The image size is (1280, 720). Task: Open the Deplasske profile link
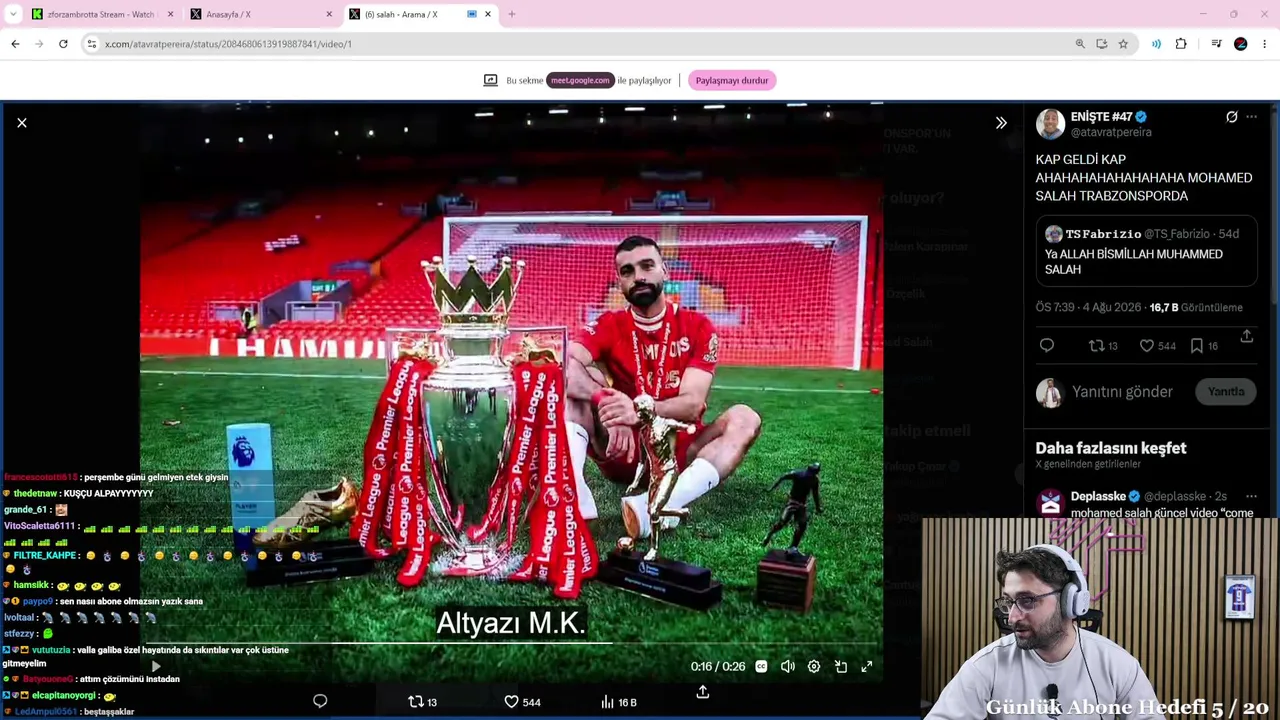point(1098,496)
